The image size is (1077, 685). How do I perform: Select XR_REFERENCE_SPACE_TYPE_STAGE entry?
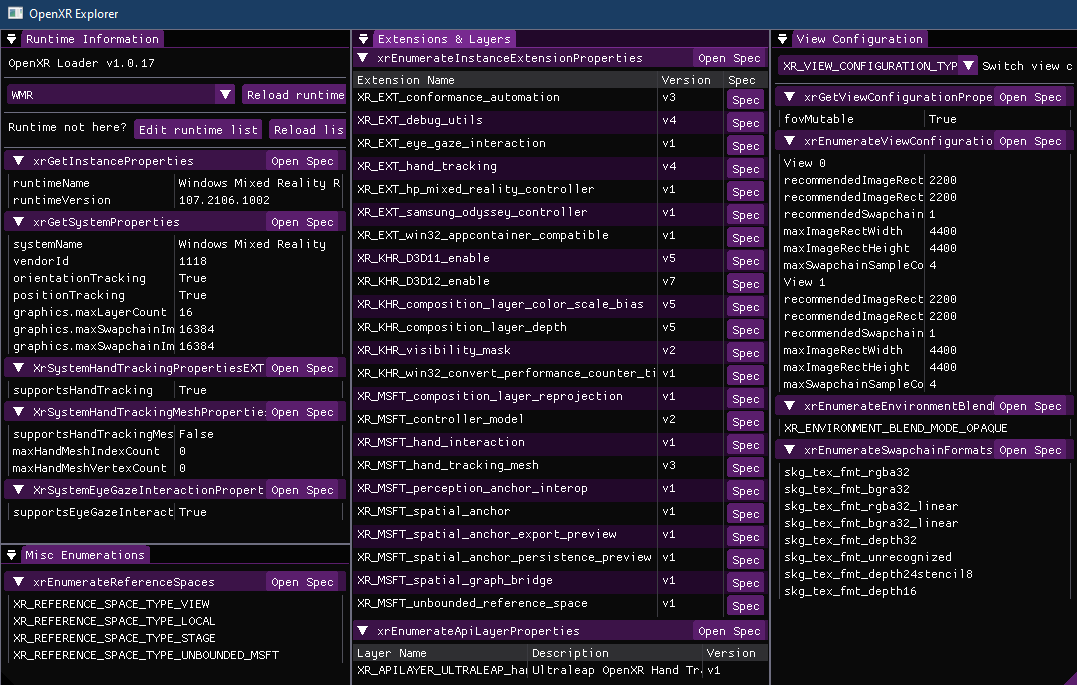[x=114, y=638]
